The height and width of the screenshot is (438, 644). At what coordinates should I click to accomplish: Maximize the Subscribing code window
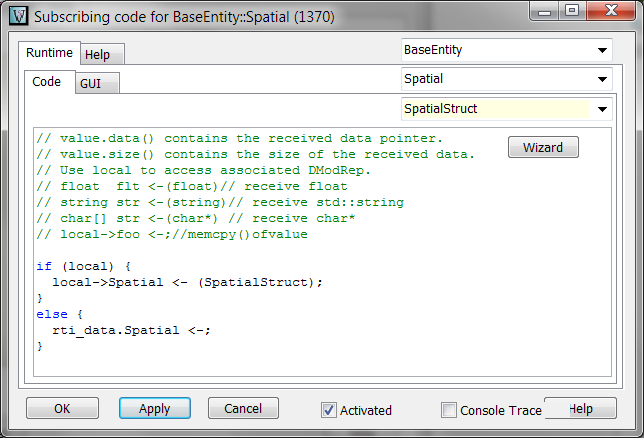571,13
